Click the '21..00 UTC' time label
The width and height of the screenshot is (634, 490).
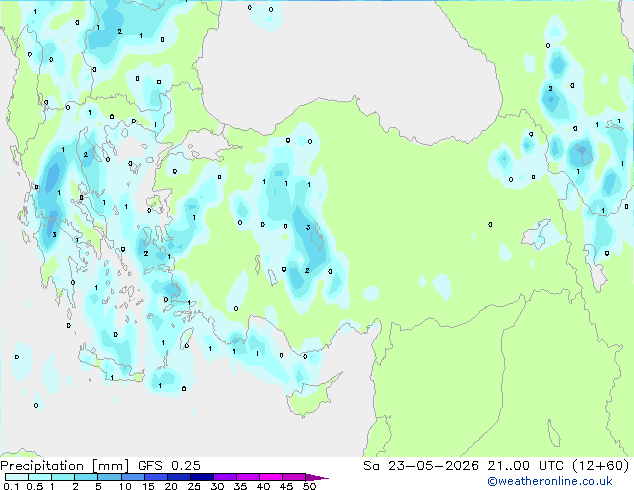[526, 466]
